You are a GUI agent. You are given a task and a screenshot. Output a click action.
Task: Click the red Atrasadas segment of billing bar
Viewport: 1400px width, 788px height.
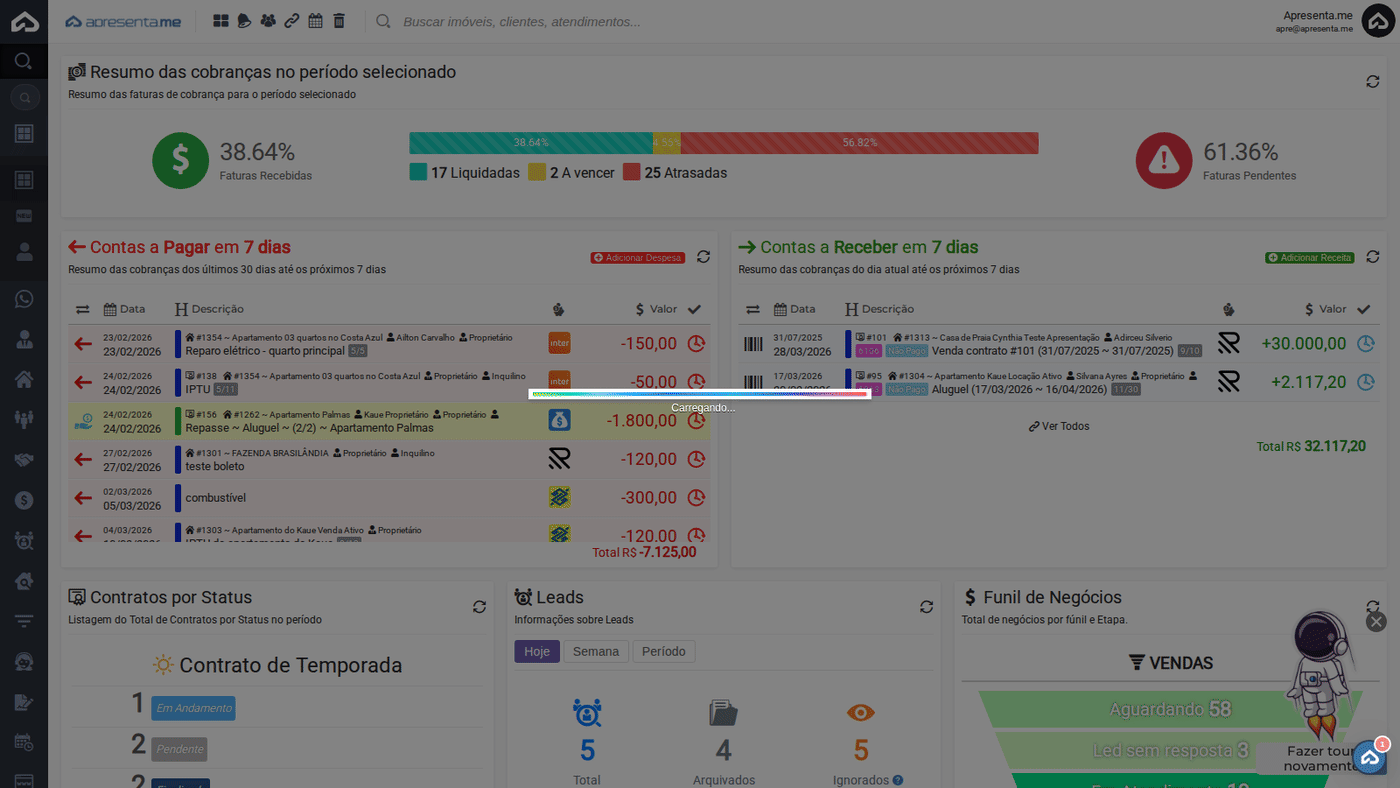859,143
